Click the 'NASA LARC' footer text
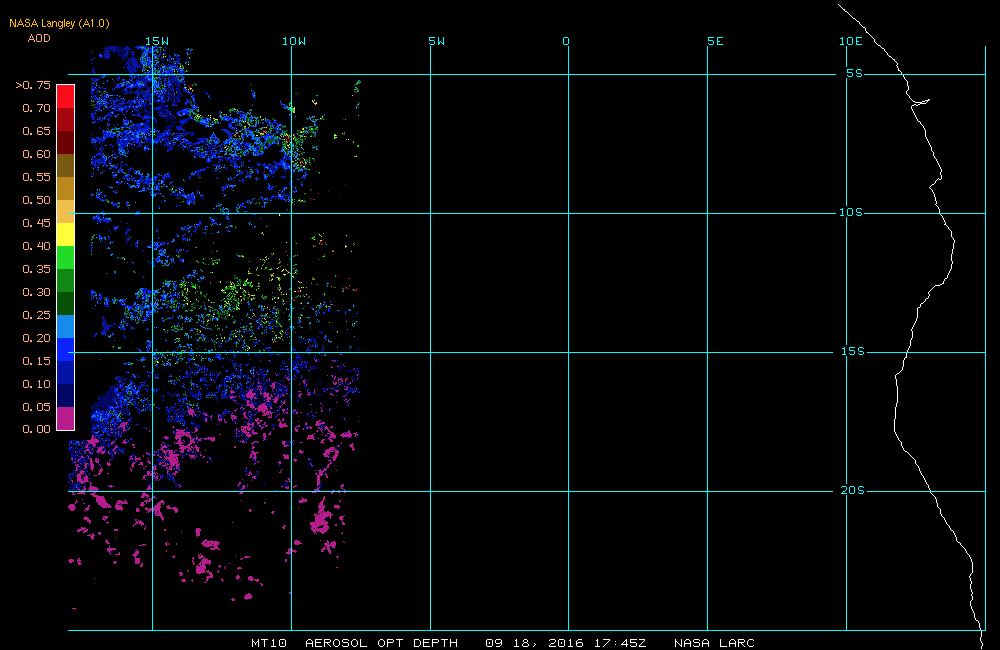1000x650 pixels. tap(714, 643)
